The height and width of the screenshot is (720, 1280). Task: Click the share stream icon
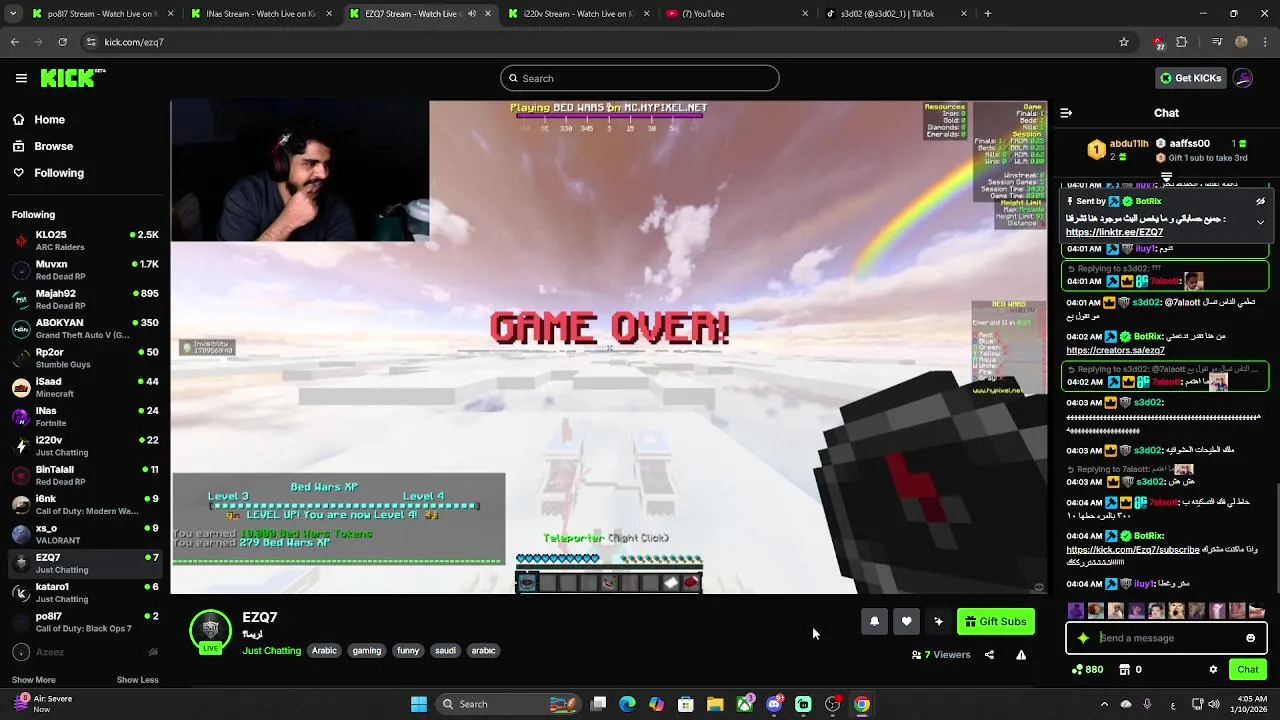[x=989, y=655]
